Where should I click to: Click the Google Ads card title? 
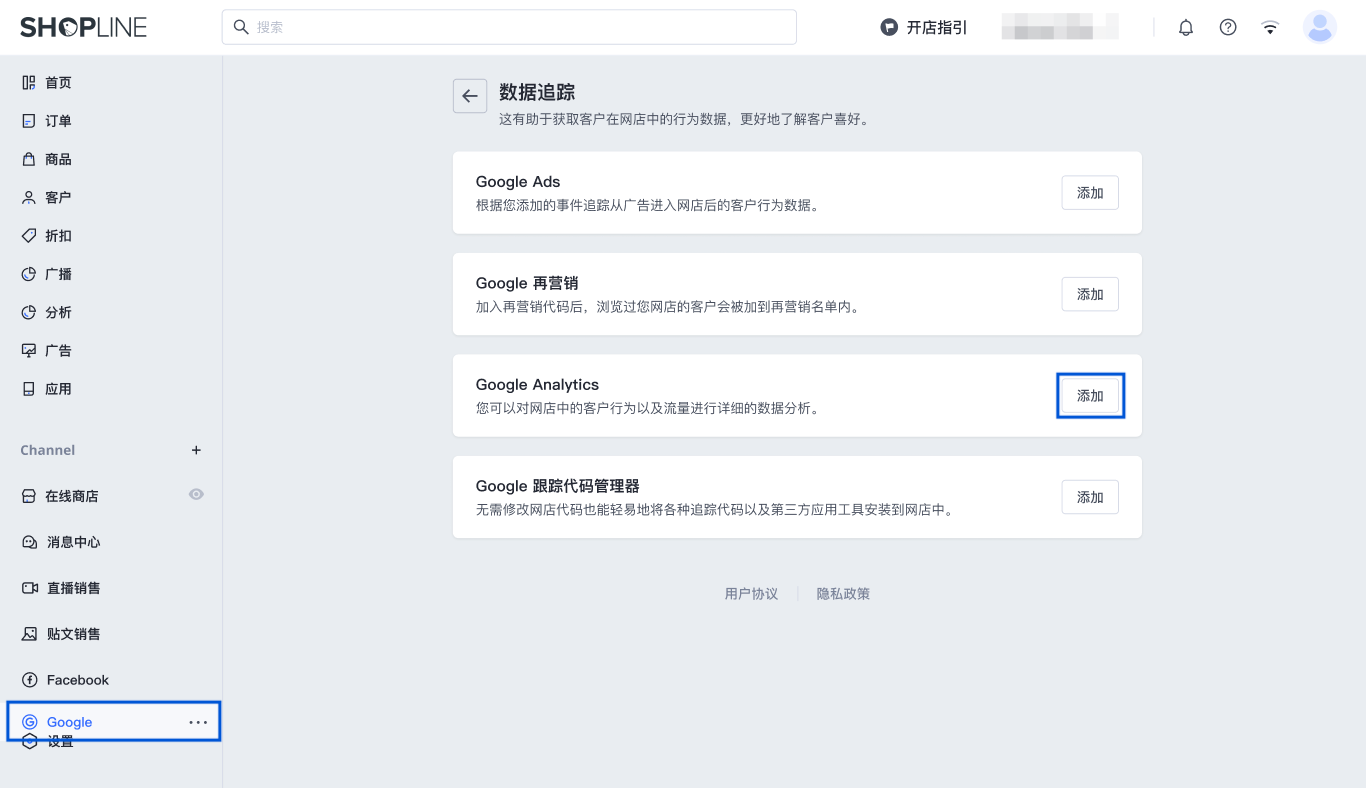coord(518,182)
